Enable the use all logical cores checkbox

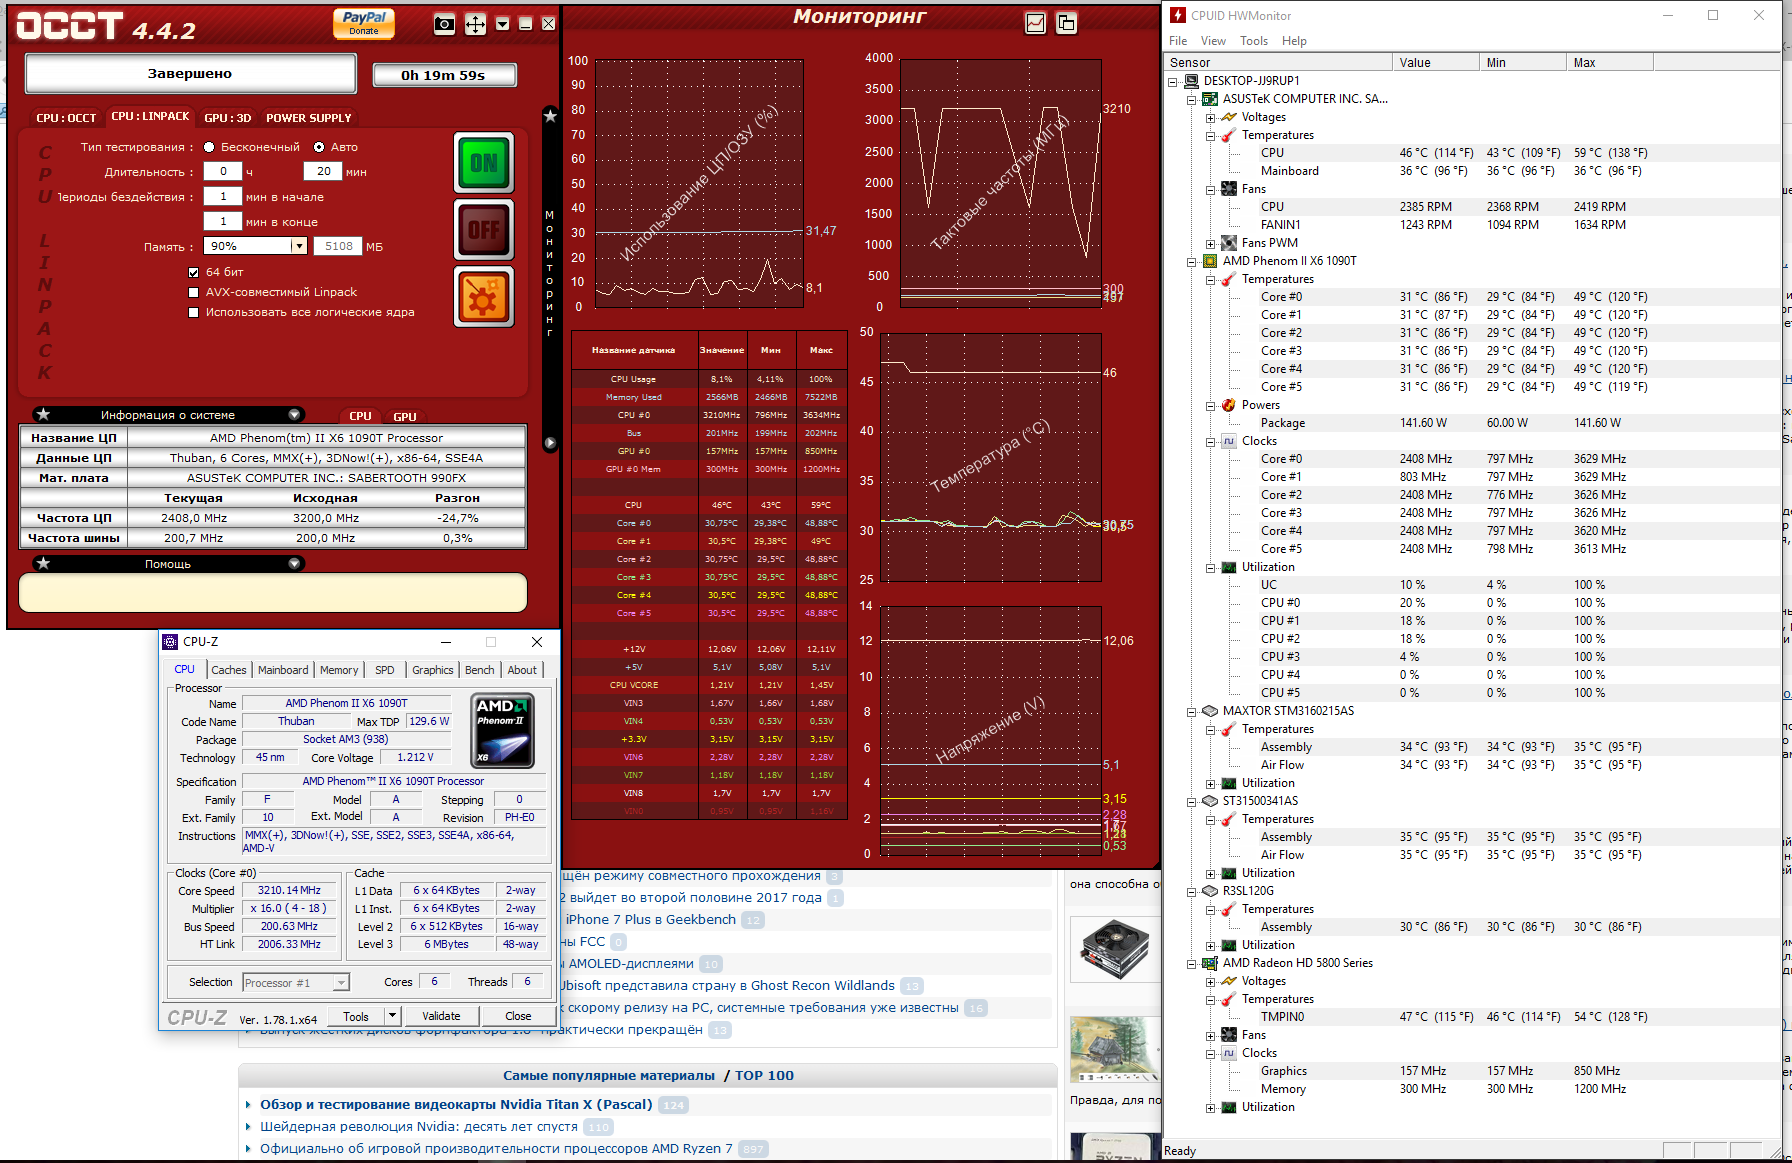tap(193, 312)
